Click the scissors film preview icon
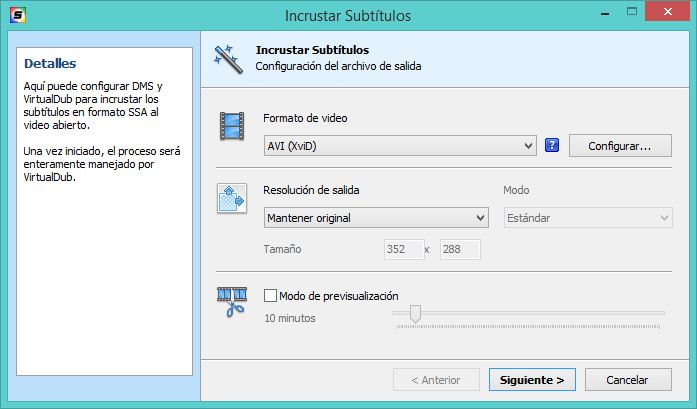 point(232,302)
